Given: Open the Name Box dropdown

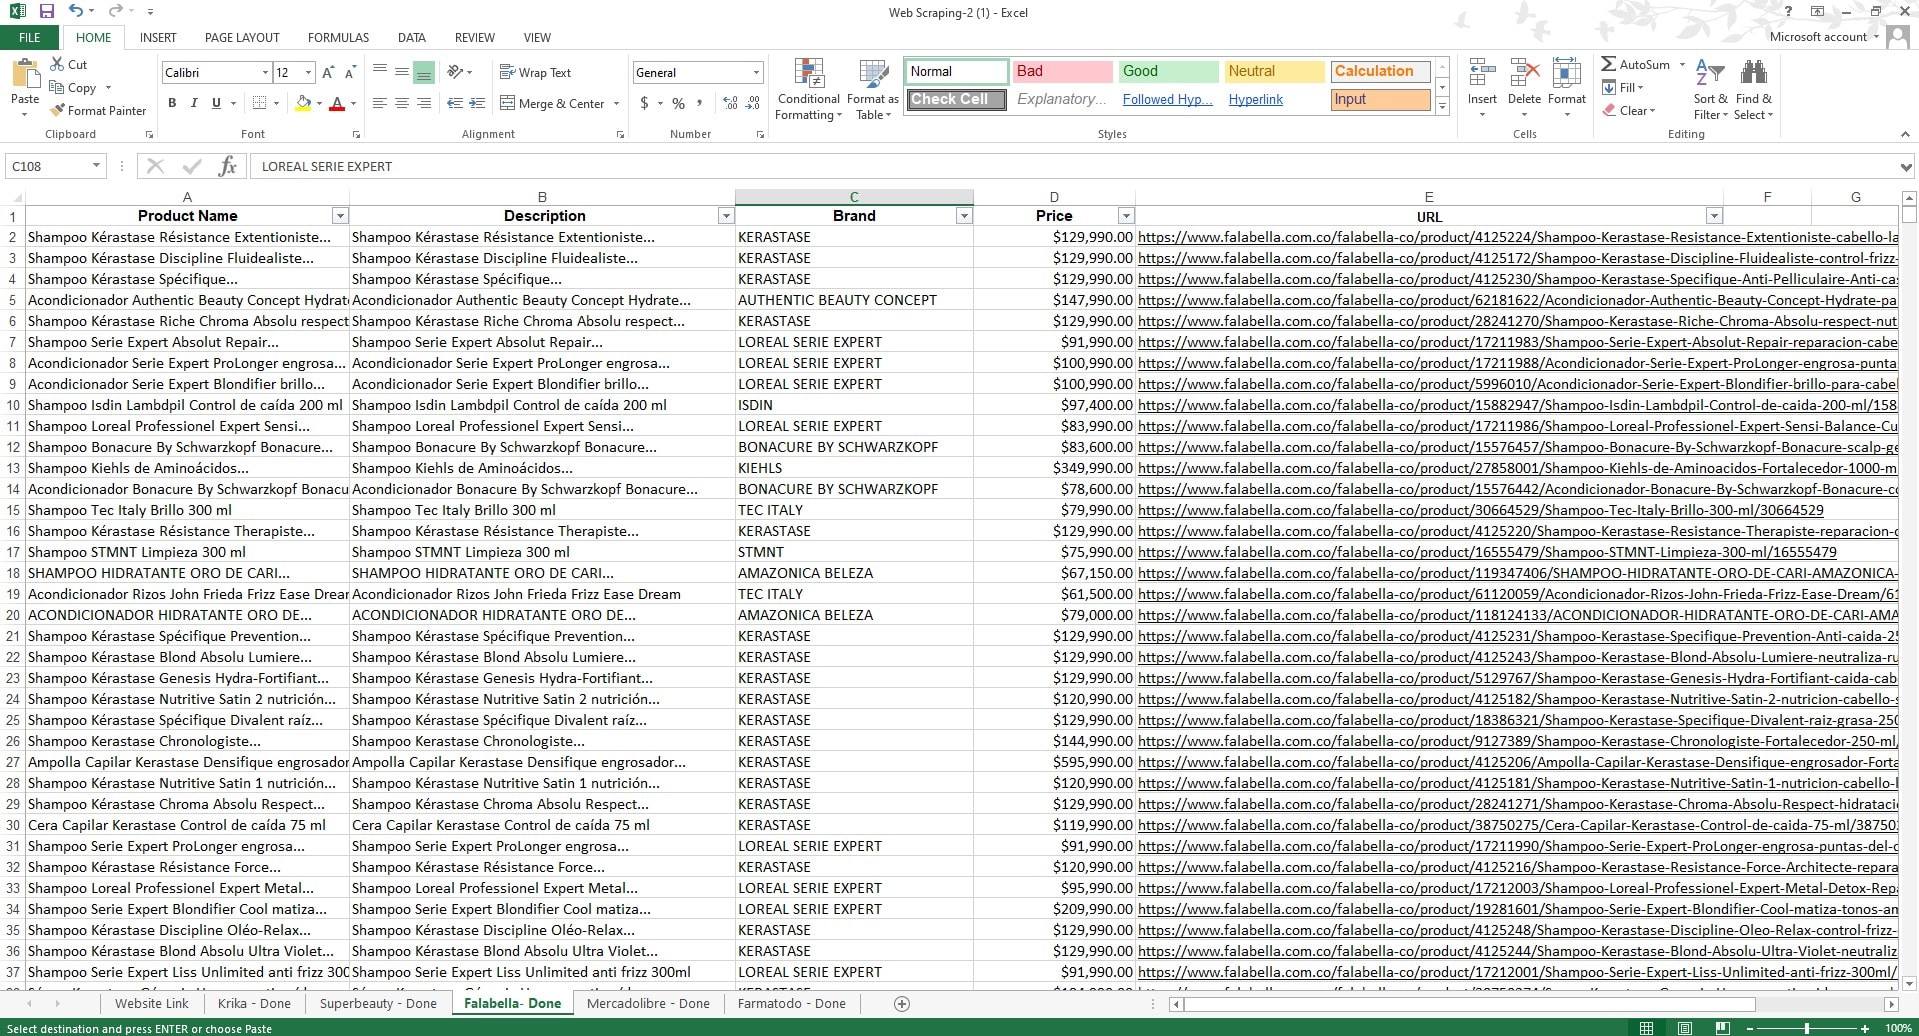Looking at the screenshot, I should [96, 166].
